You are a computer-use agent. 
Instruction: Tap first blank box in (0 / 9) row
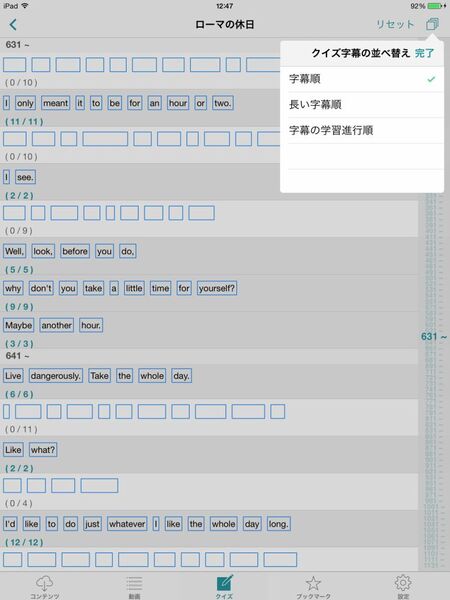coord(15,213)
